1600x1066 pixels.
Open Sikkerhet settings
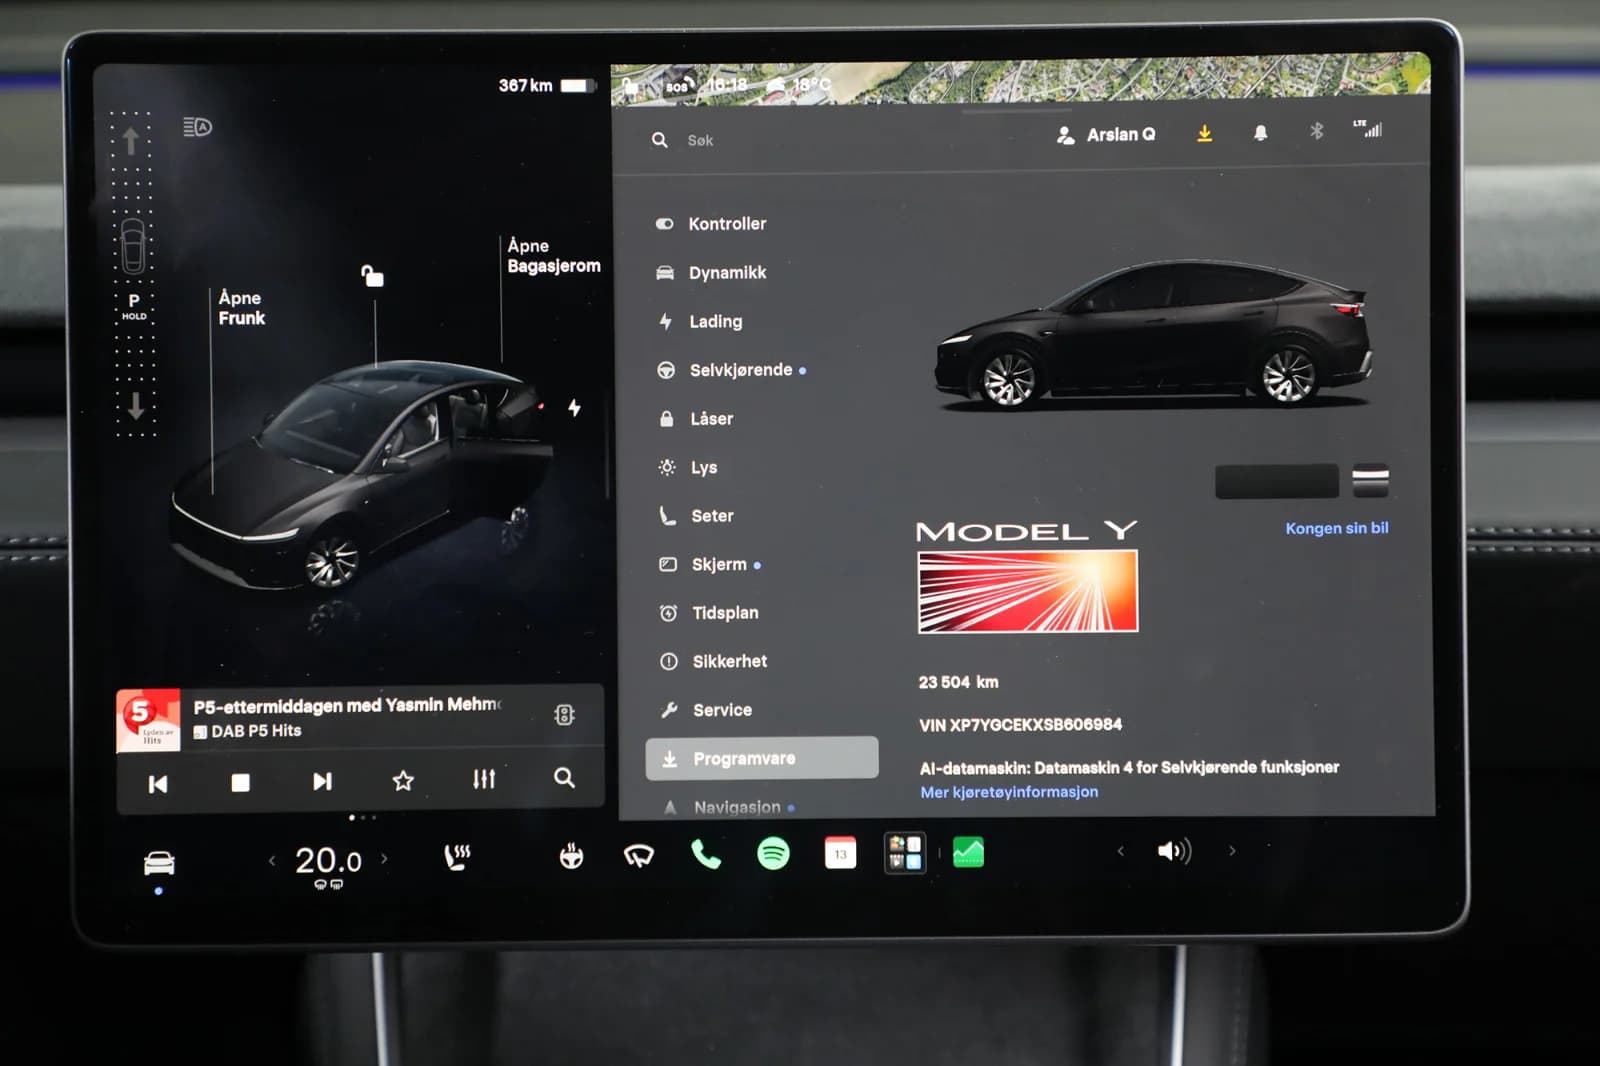pyautogui.click(x=714, y=661)
